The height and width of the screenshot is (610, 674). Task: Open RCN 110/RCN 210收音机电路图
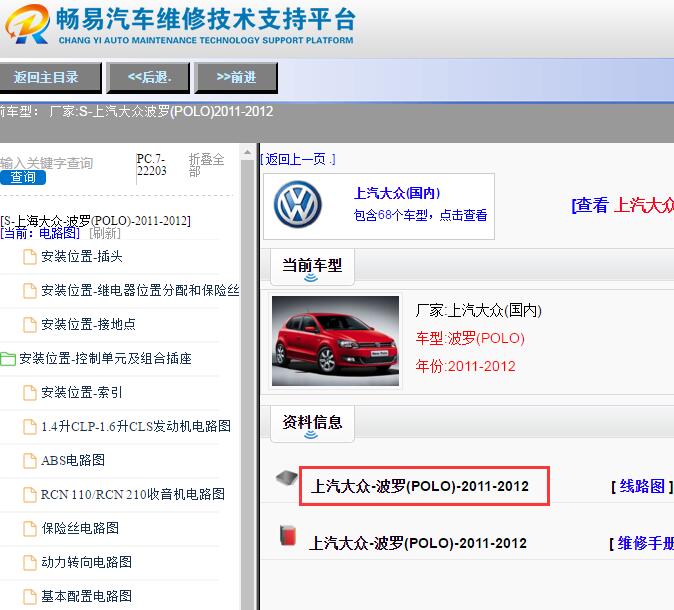pyautogui.click(x=133, y=494)
